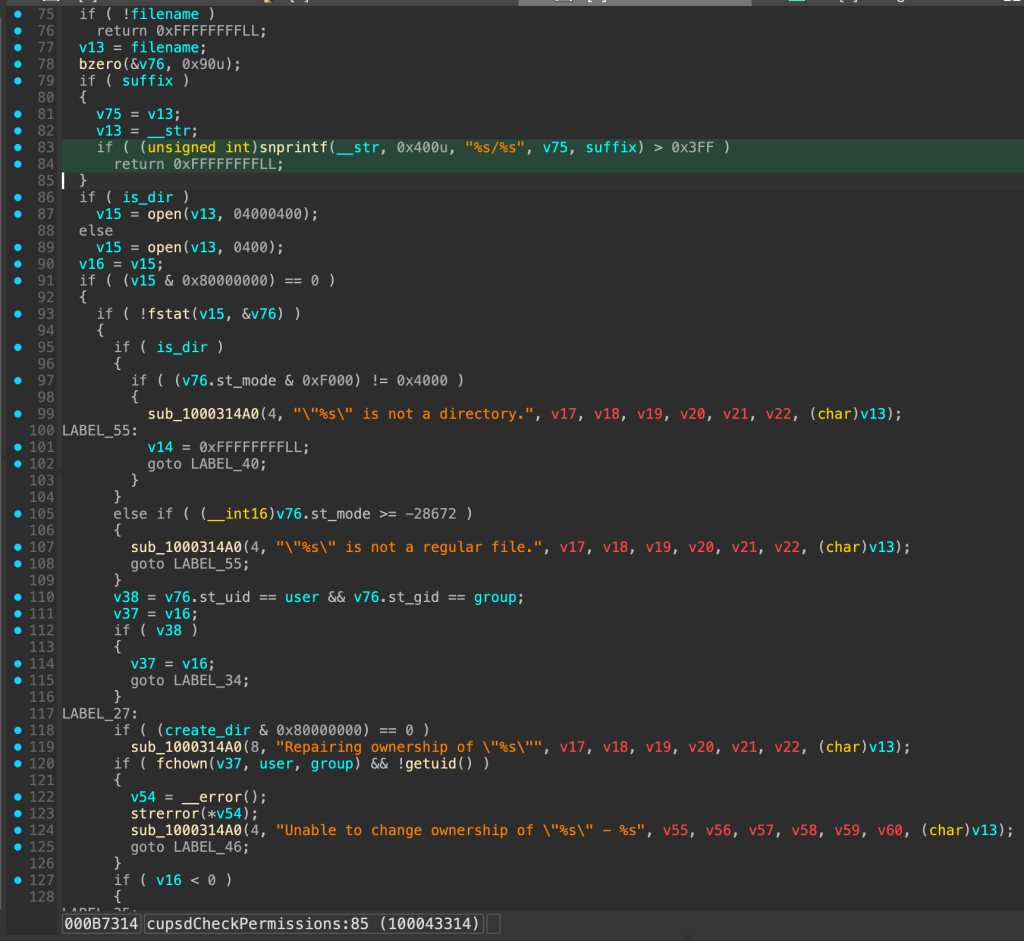1024x941 pixels.
Task: Click the blue dot marker on line 124
Action: click(18, 830)
